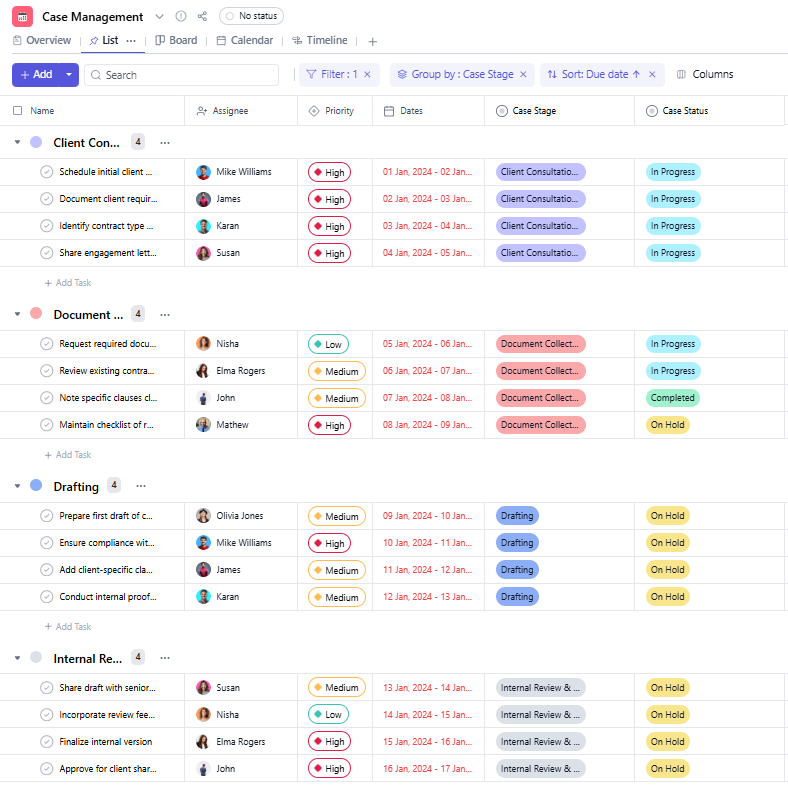The width and height of the screenshot is (788, 785).
Task: Open the Columns settings
Action: pos(705,75)
